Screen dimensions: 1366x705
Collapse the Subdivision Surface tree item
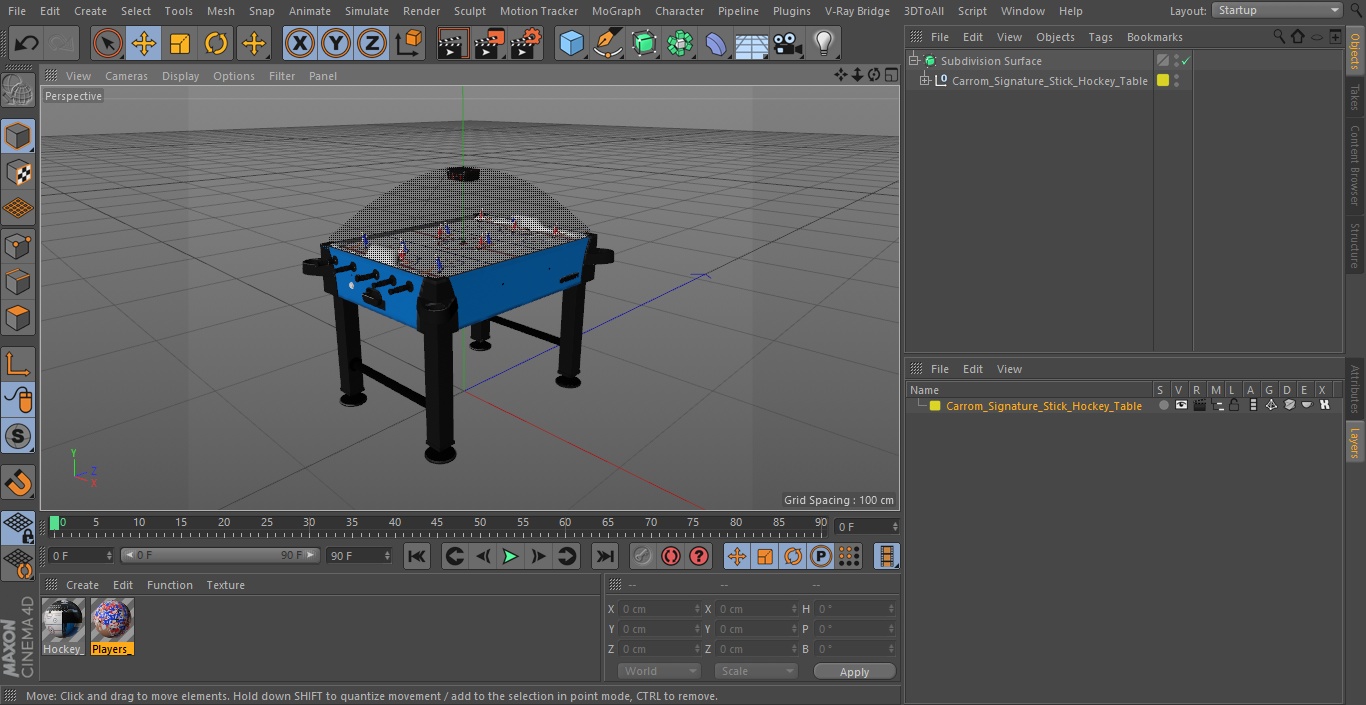(913, 61)
